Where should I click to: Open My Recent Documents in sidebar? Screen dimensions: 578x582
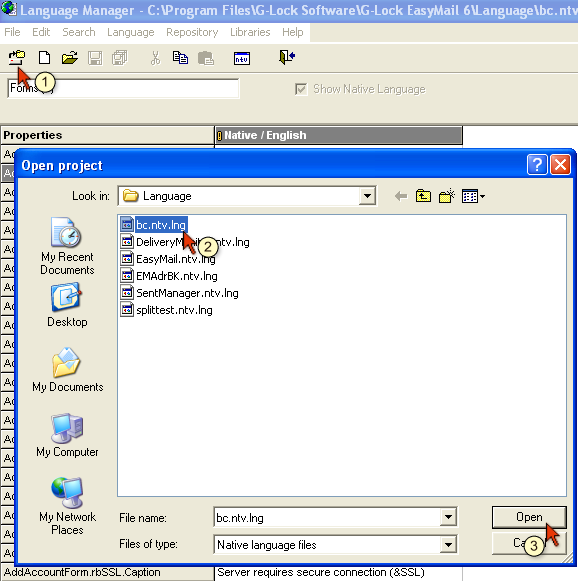pyautogui.click(x=67, y=246)
